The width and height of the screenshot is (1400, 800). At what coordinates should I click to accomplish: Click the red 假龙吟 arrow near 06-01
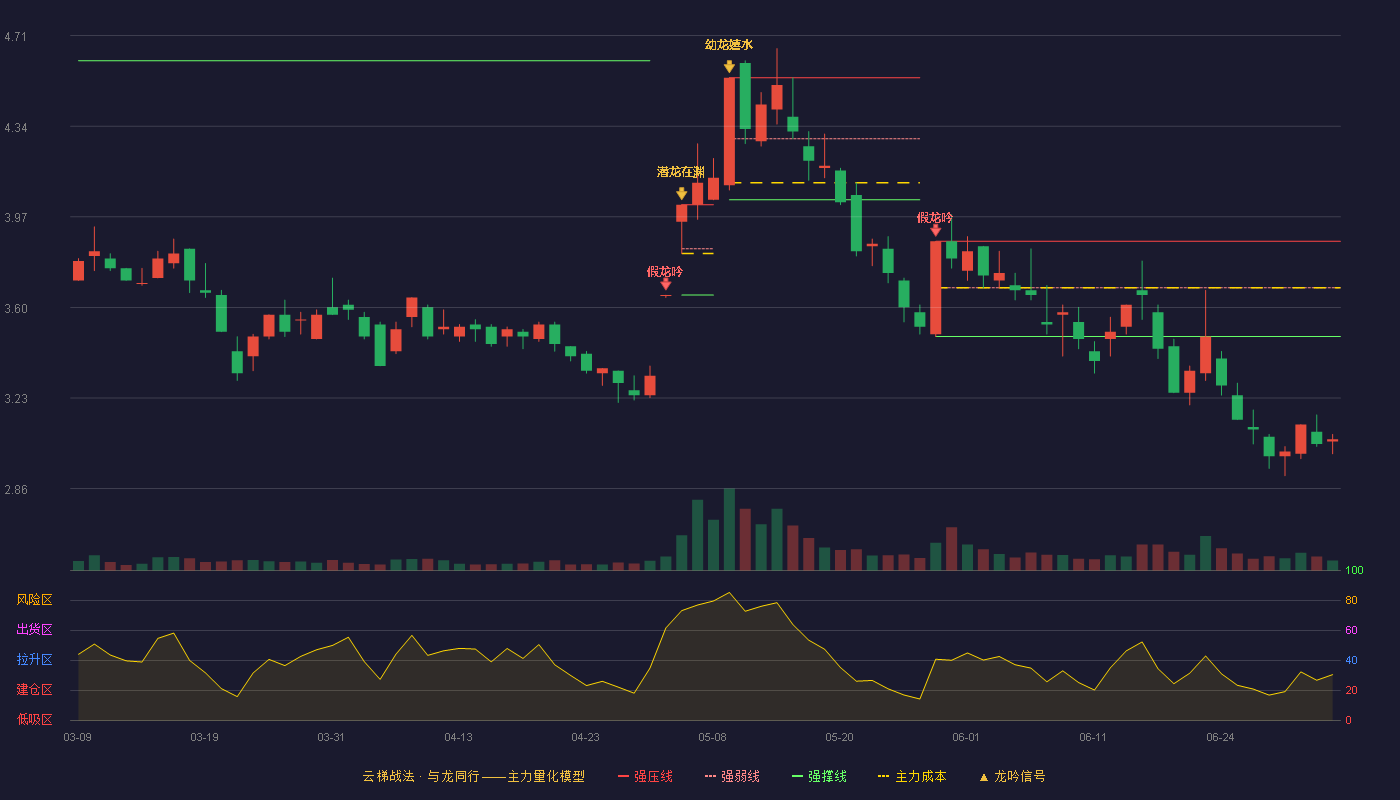935,230
